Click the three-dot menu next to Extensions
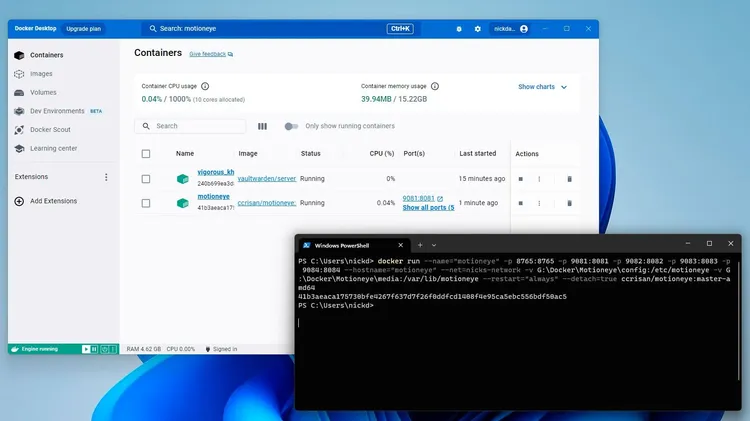This screenshot has width=750, height=421. point(106,177)
